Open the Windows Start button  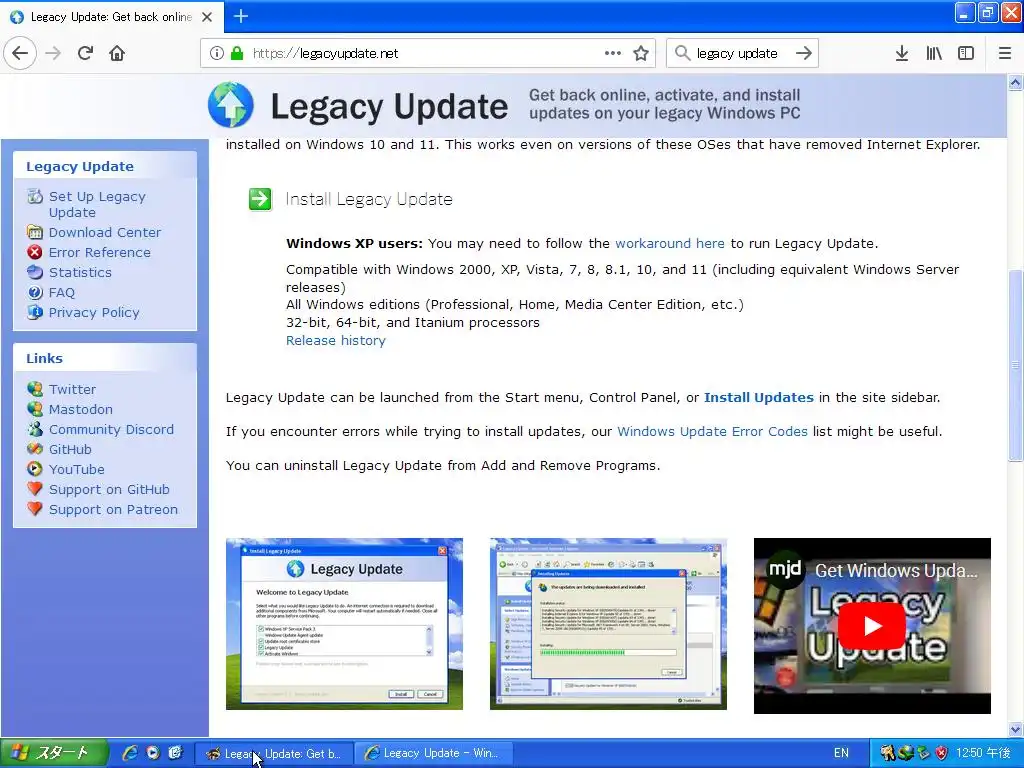53,753
